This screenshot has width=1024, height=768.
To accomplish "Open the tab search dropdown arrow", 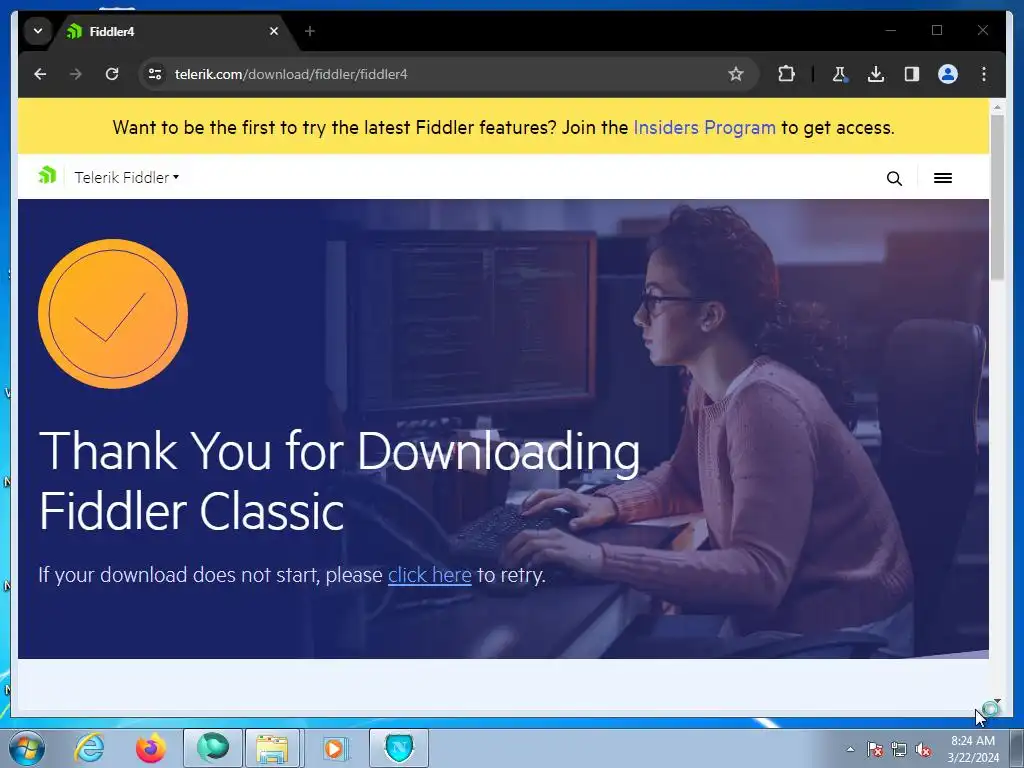I will (38, 31).
